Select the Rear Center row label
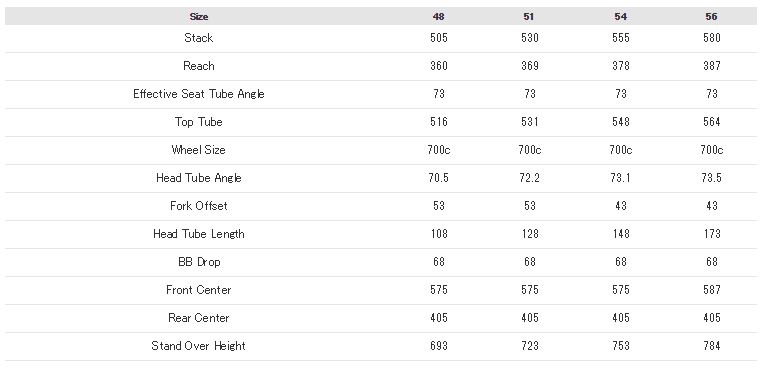Image resolution: width=764 pixels, height=380 pixels. point(199,318)
